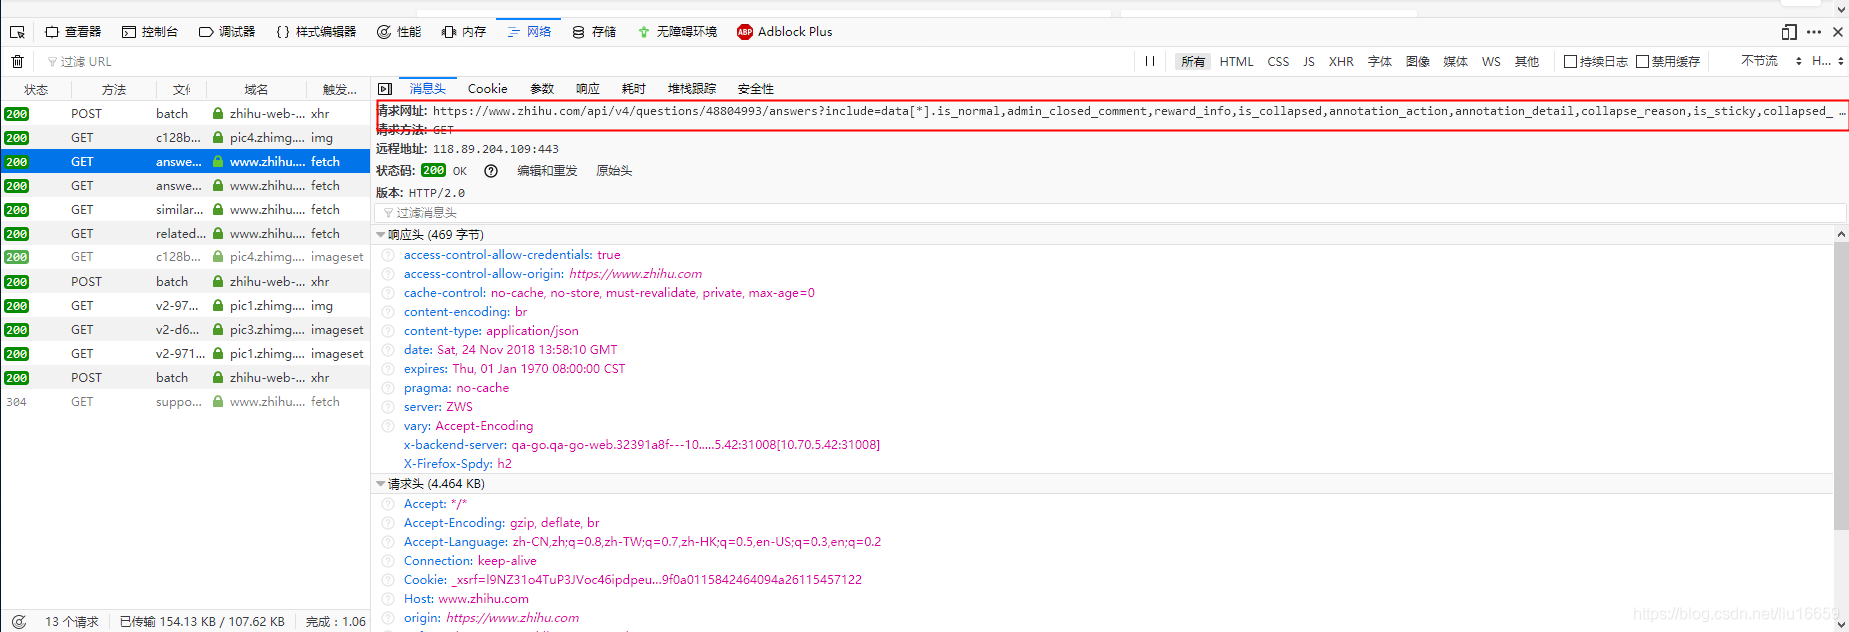1849x632 pixels.
Task: Open the 查看器 inspector panel
Action: 73,32
